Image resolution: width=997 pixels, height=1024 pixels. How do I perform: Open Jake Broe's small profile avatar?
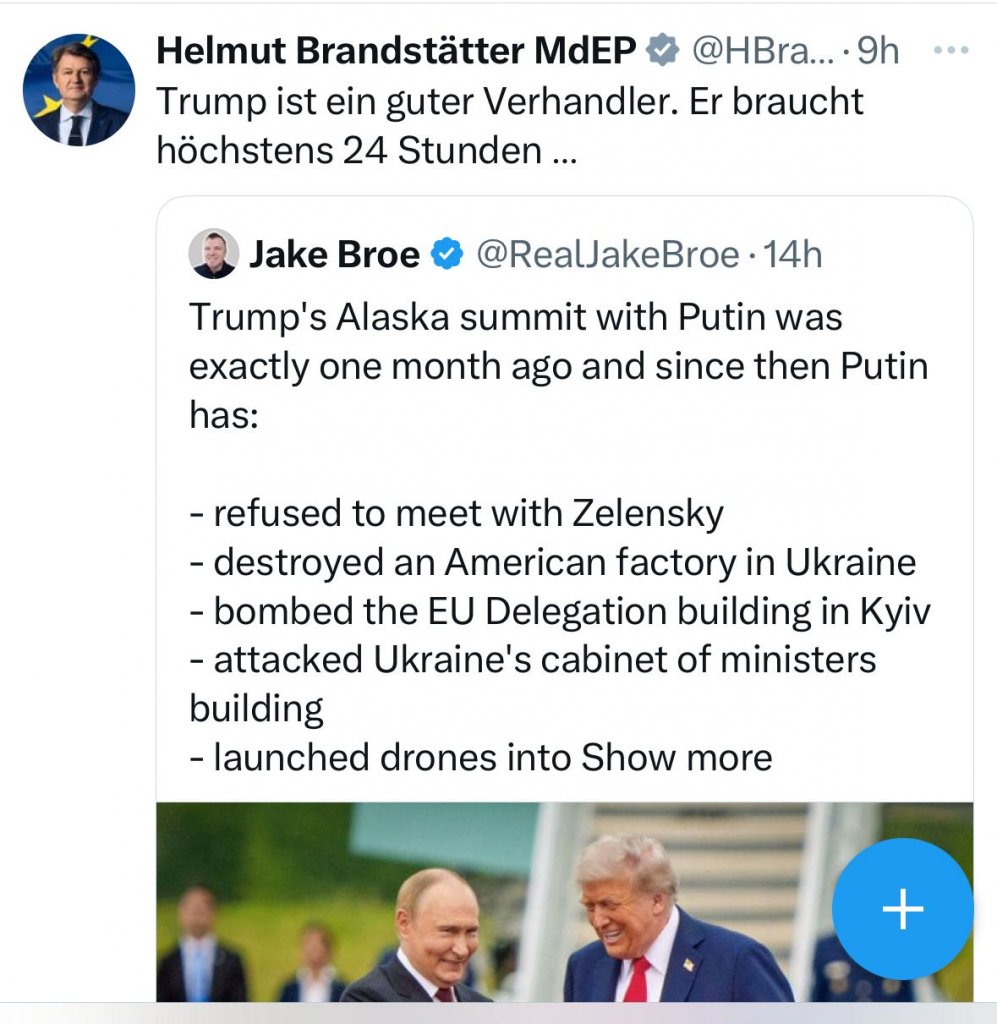[x=213, y=254]
